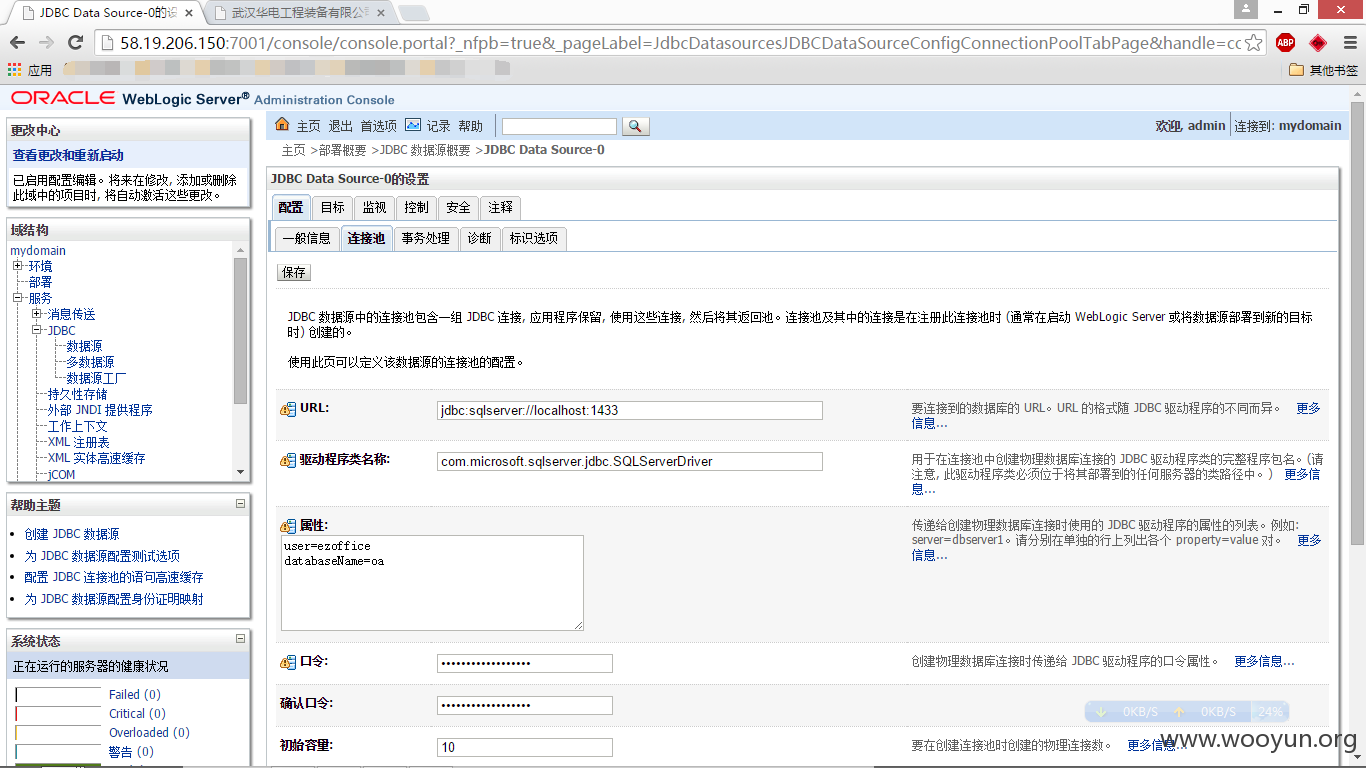Viewport: 1366px width, 768px height.
Task: Go to the console home icon
Action: pos(282,125)
